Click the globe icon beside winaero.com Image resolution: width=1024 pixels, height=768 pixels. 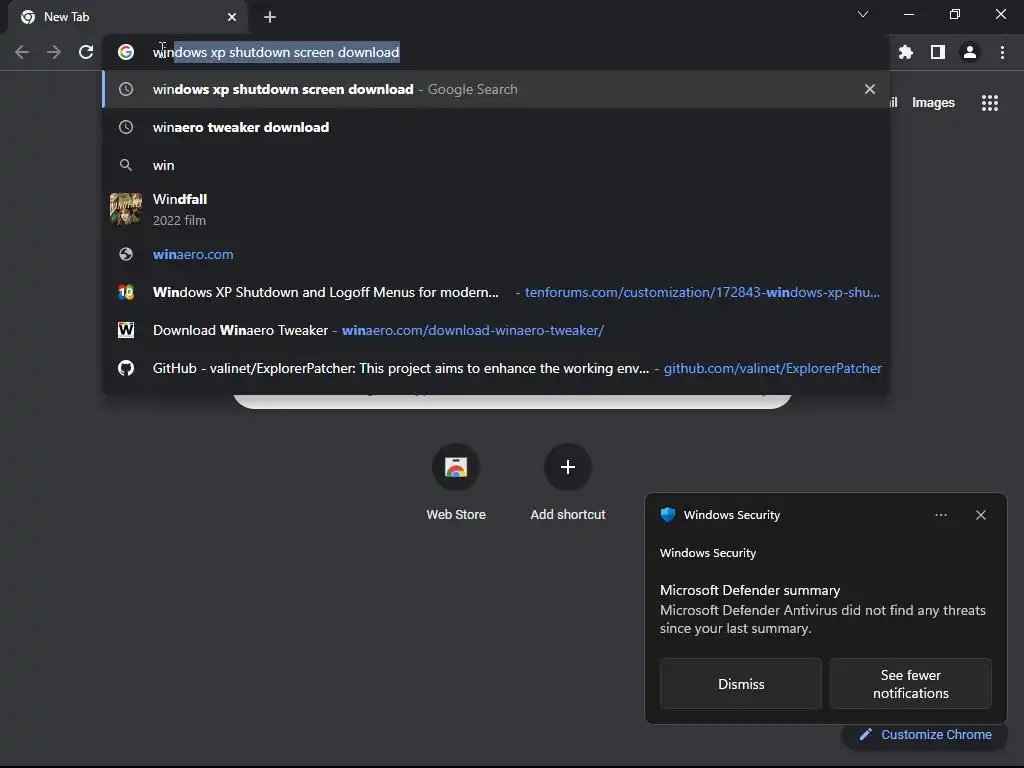coord(126,254)
